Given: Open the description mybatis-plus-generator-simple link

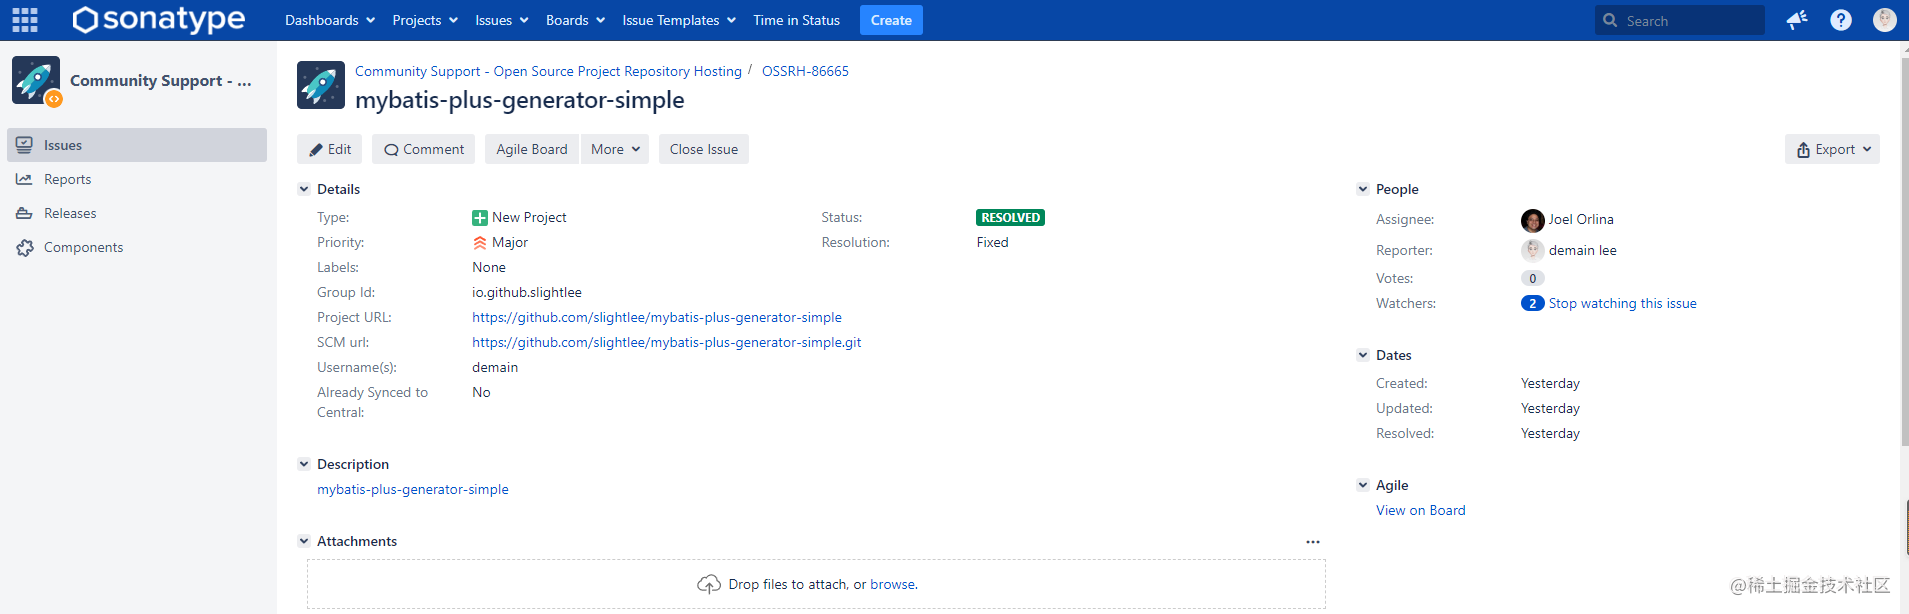Looking at the screenshot, I should click(413, 490).
